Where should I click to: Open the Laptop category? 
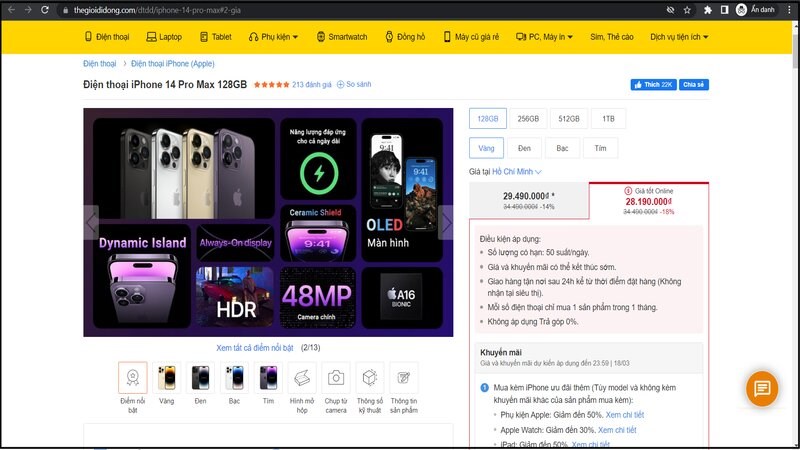click(164, 37)
